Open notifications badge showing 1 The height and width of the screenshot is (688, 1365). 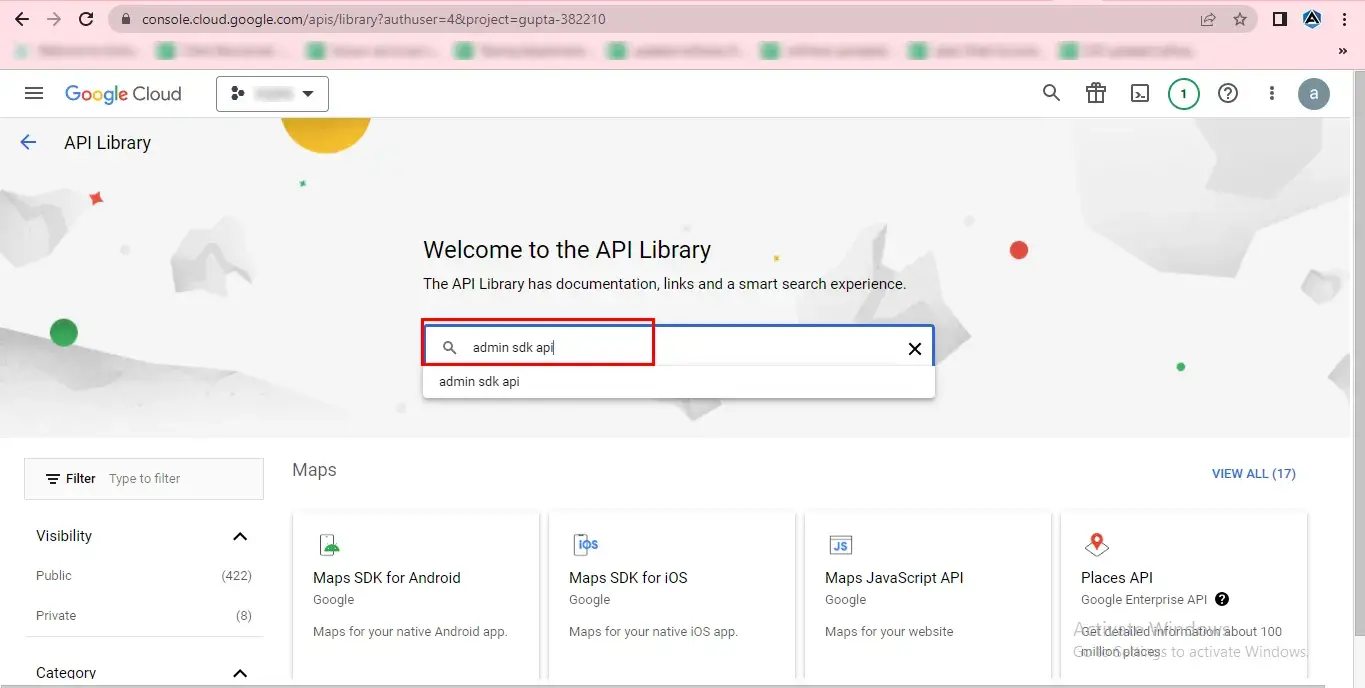click(x=1184, y=94)
